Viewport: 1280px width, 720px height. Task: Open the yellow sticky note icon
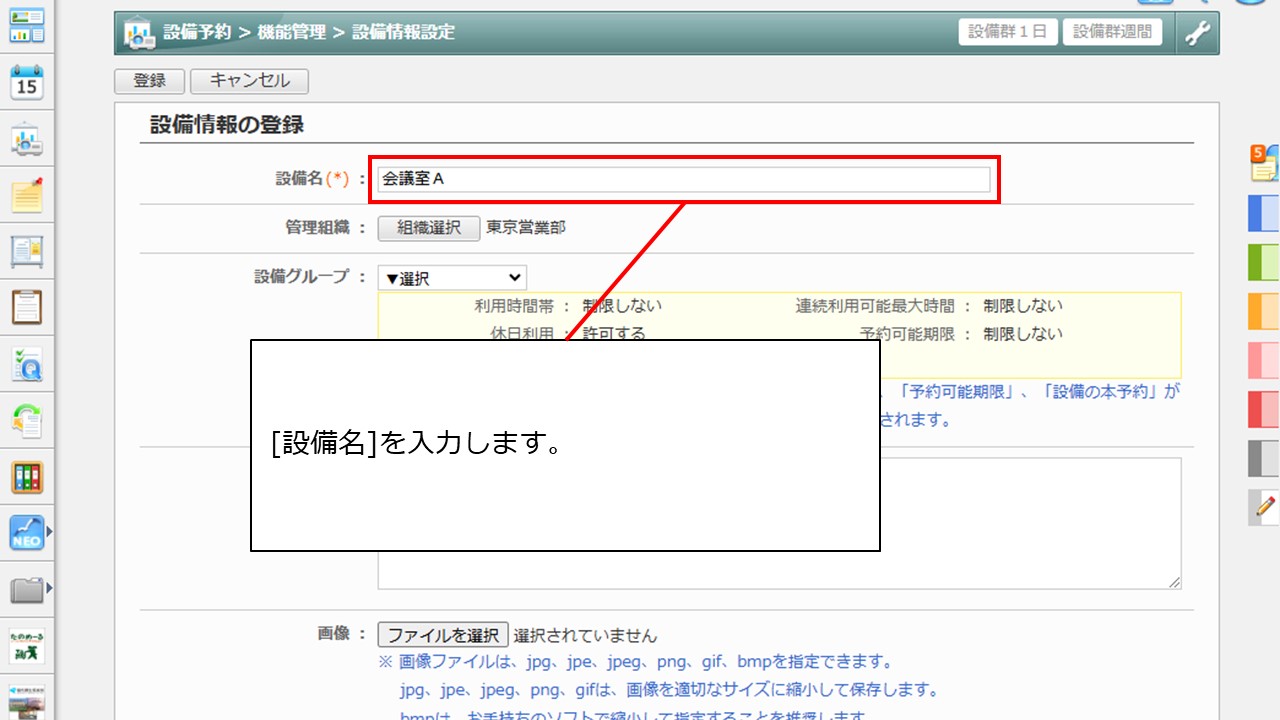click(x=27, y=195)
